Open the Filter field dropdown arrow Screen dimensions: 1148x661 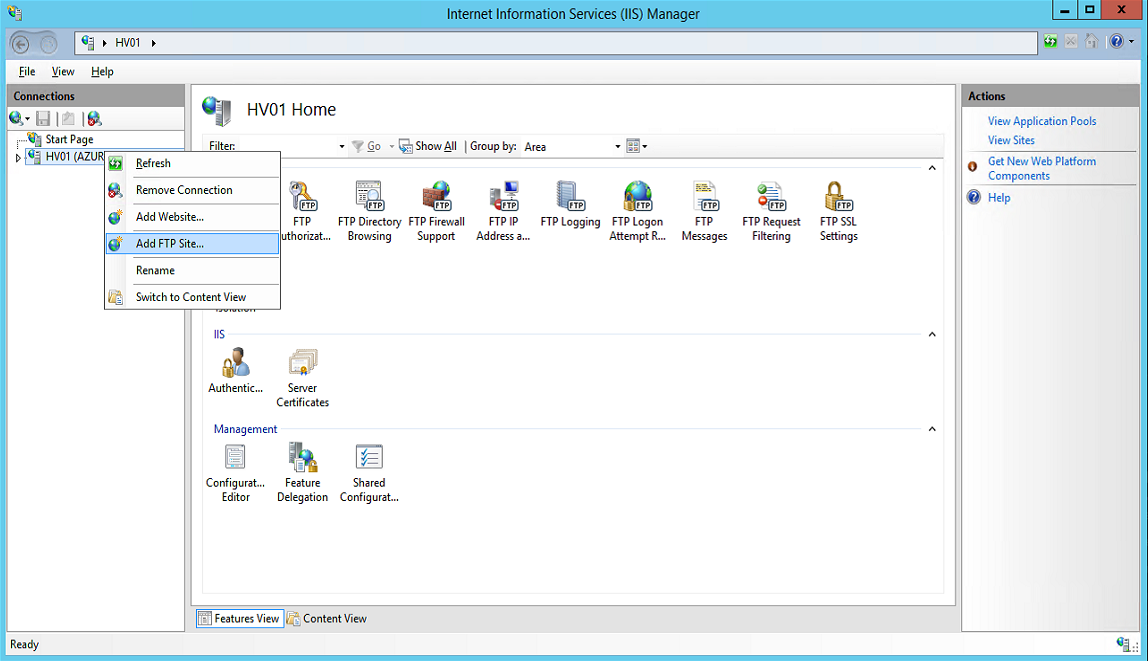pyautogui.click(x=341, y=146)
